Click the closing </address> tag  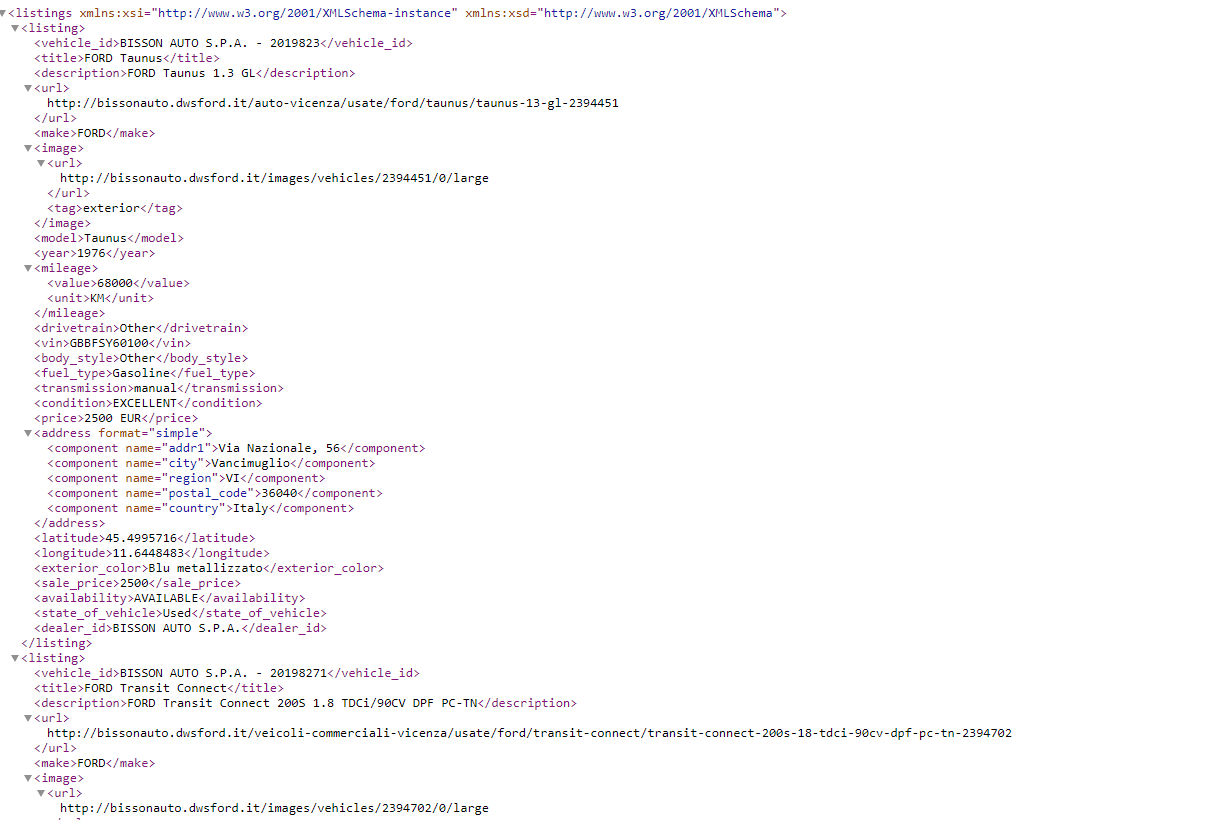(69, 523)
